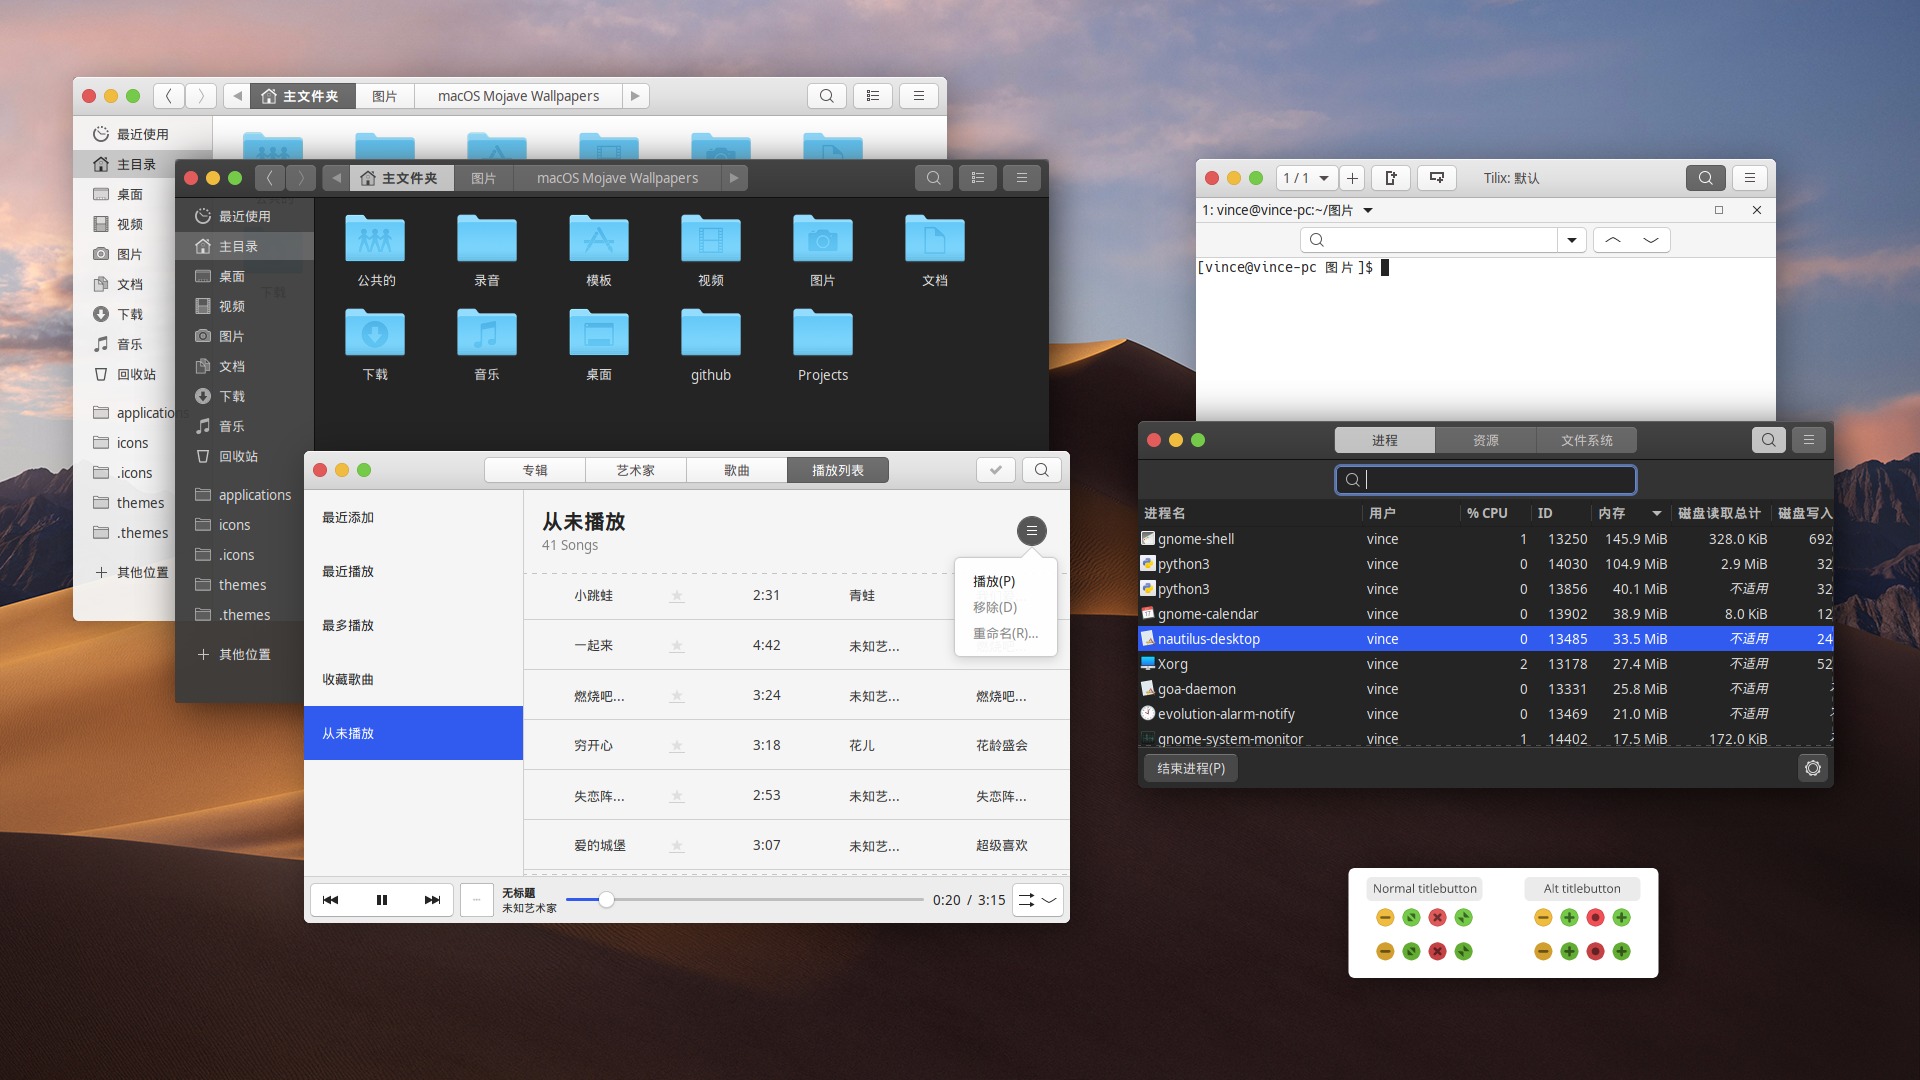Click the skip-forward track button
The image size is (1920, 1080).
(x=429, y=899)
